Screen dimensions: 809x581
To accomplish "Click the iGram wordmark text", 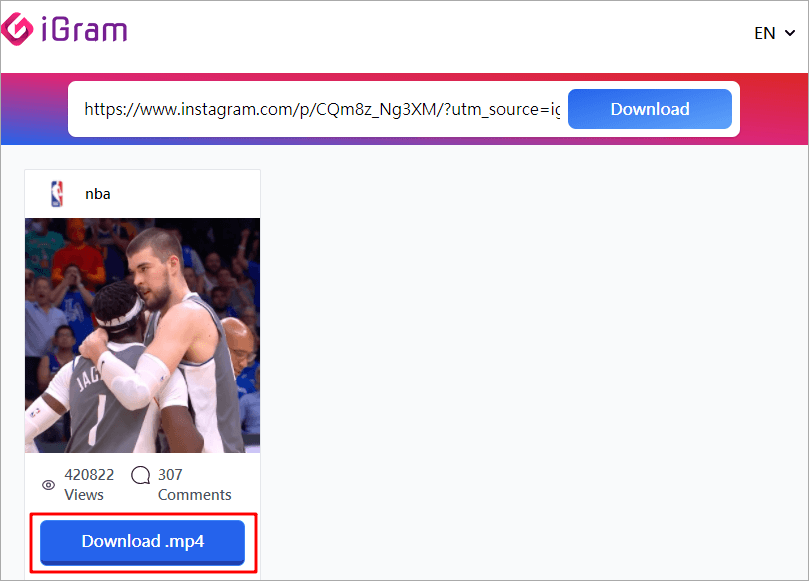I will (x=84, y=30).
